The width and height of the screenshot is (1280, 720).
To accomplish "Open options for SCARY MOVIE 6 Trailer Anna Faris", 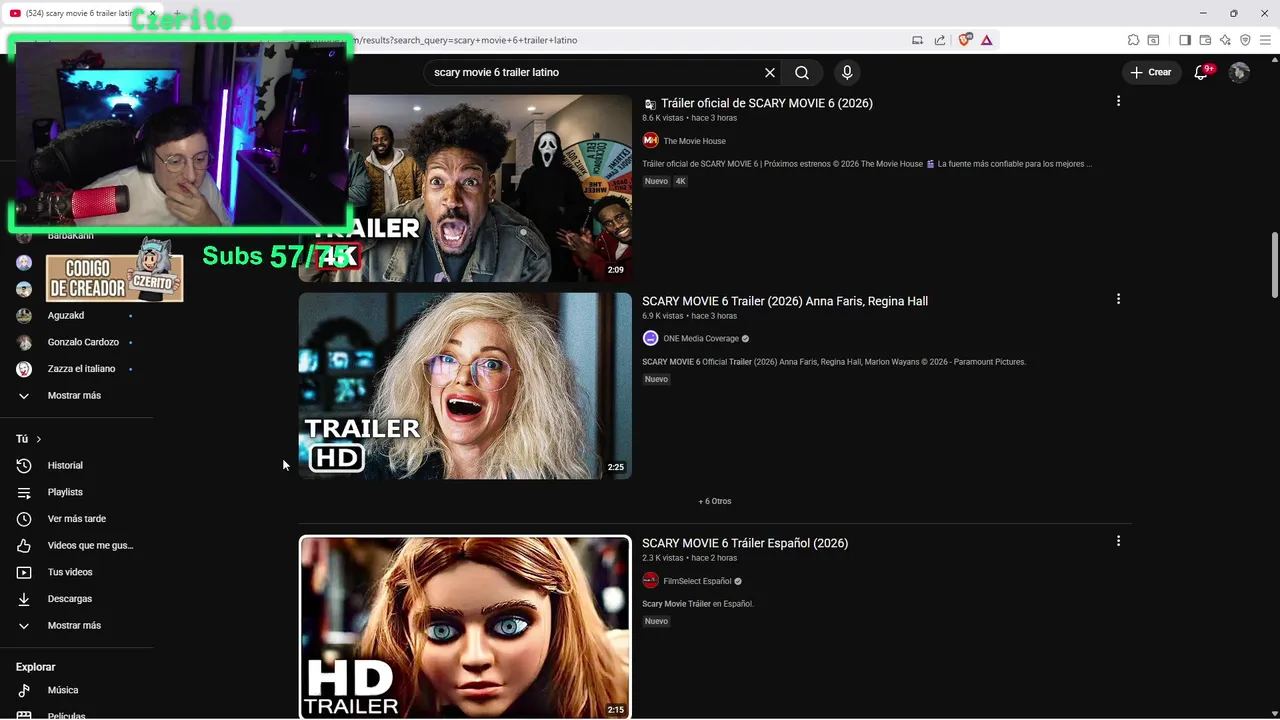I will tap(1118, 299).
